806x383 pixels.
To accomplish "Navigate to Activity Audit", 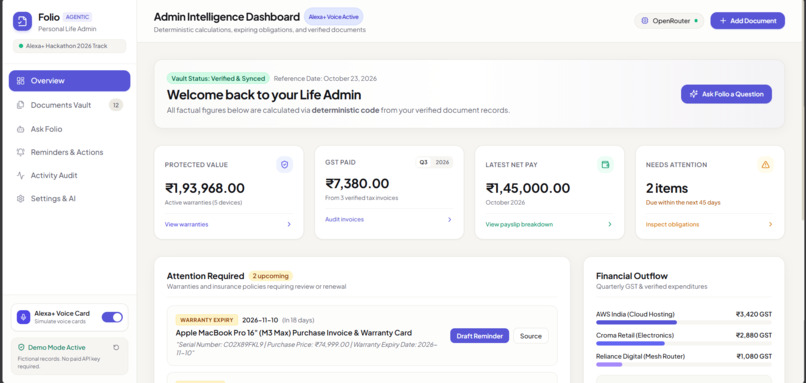I will [x=69, y=175].
